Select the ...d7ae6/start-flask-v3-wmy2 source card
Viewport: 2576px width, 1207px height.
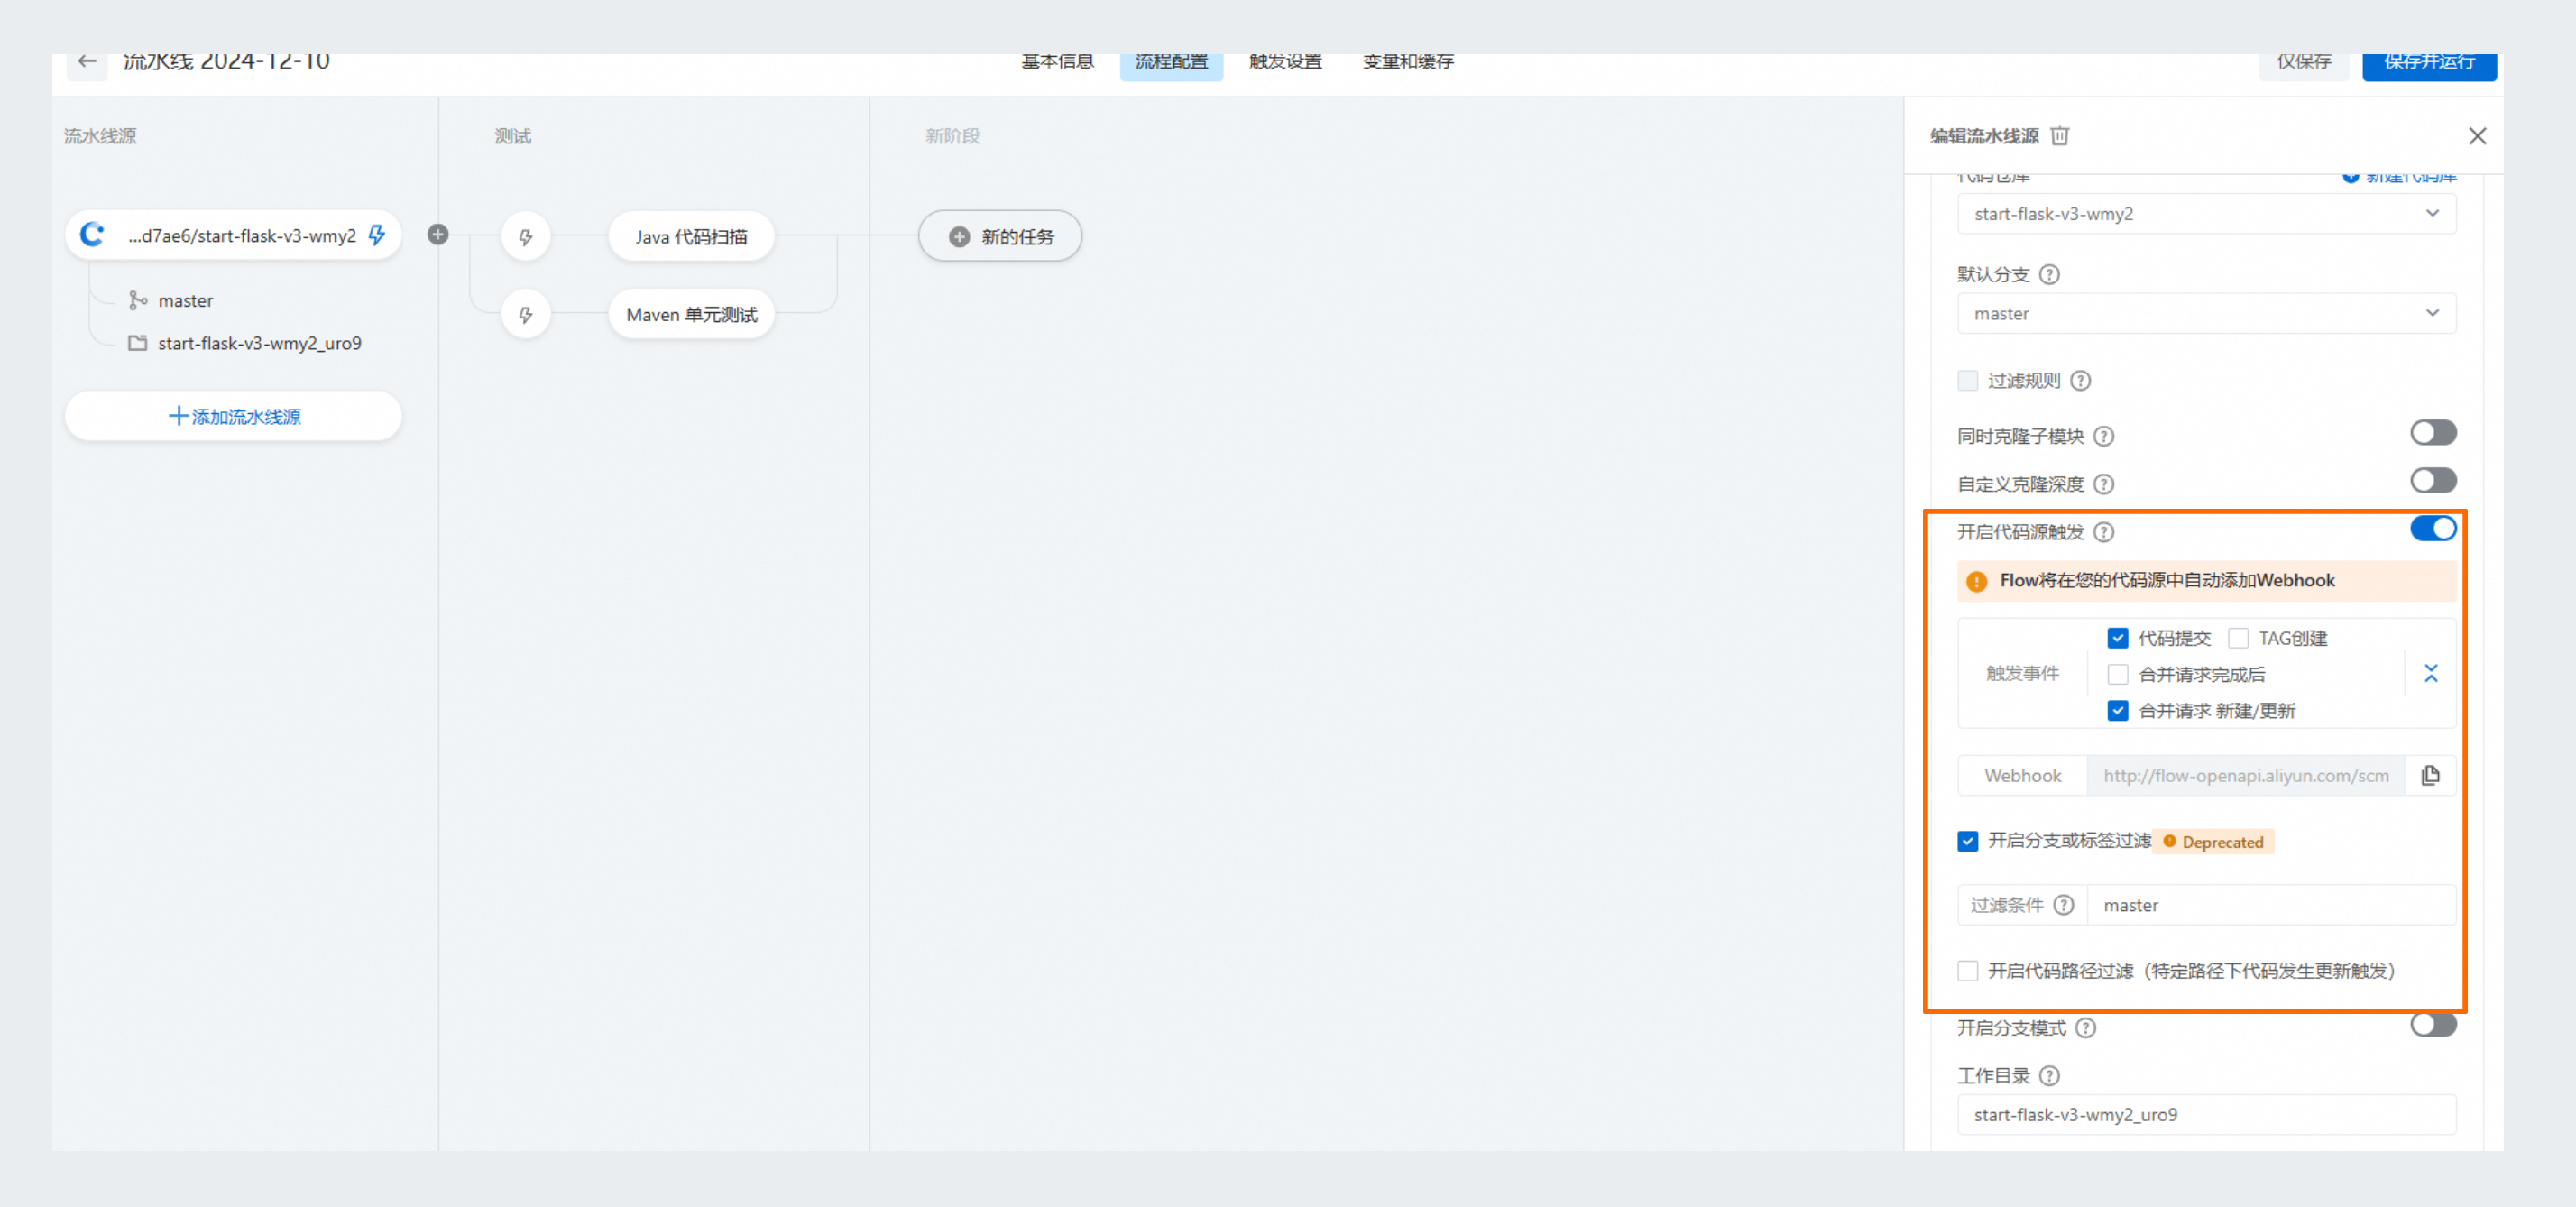click(x=234, y=235)
